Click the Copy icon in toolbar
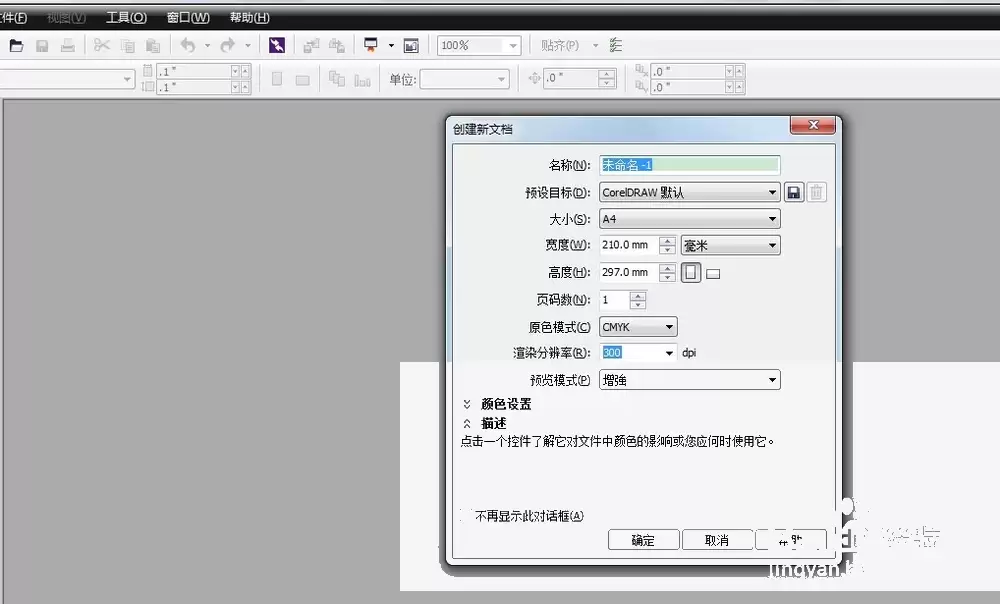Viewport: 1000px width, 604px height. [x=128, y=45]
